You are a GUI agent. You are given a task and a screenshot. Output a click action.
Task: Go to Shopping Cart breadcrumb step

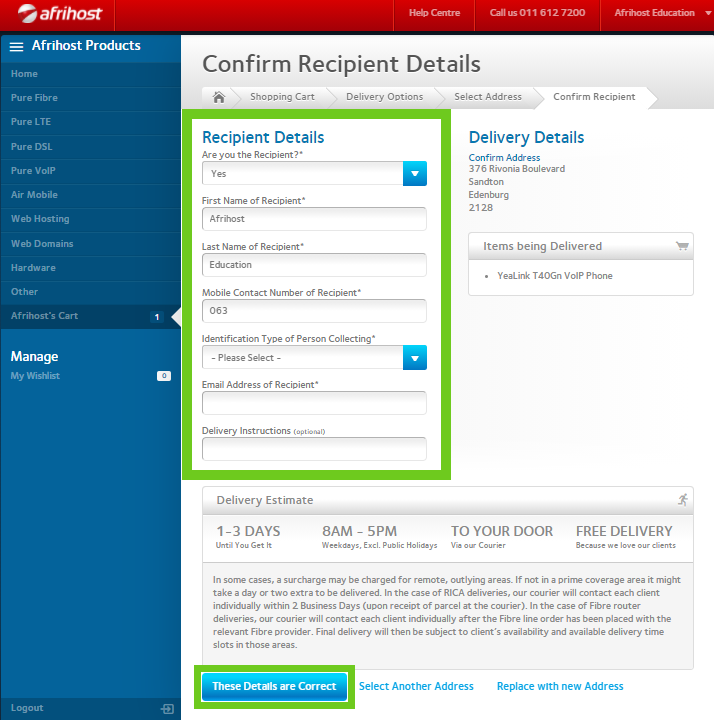(282, 97)
